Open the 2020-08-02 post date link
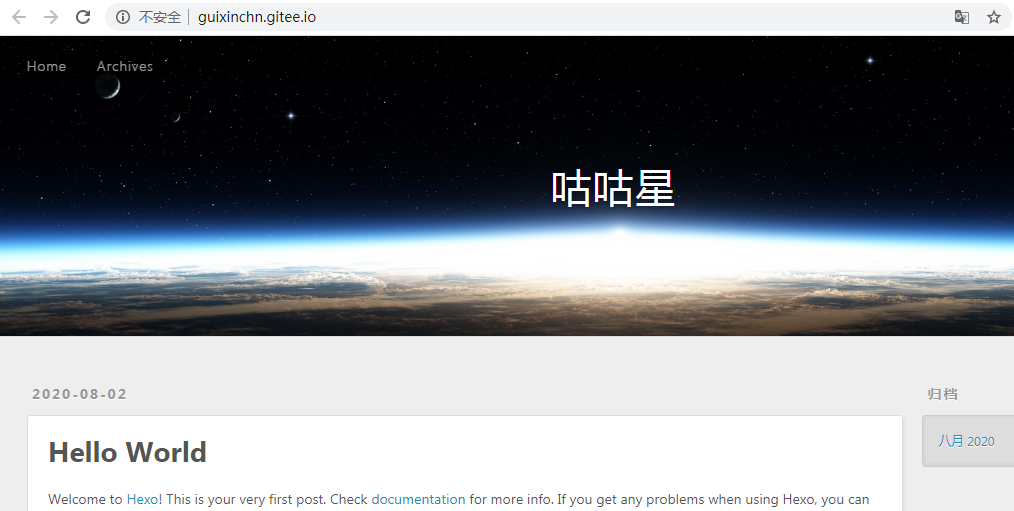This screenshot has height=511, width=1014. tap(80, 394)
